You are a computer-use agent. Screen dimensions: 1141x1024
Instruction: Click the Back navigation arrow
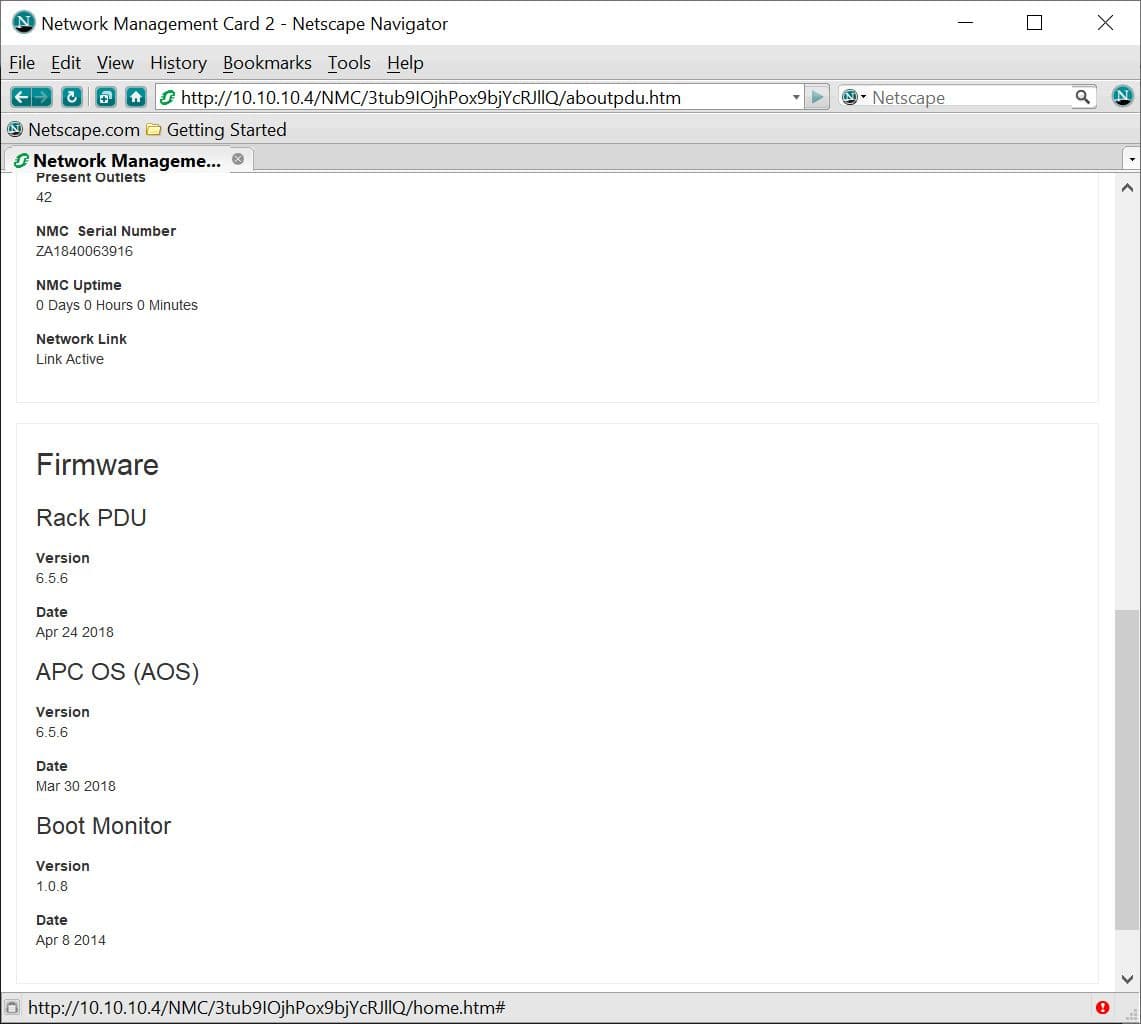tap(21, 97)
